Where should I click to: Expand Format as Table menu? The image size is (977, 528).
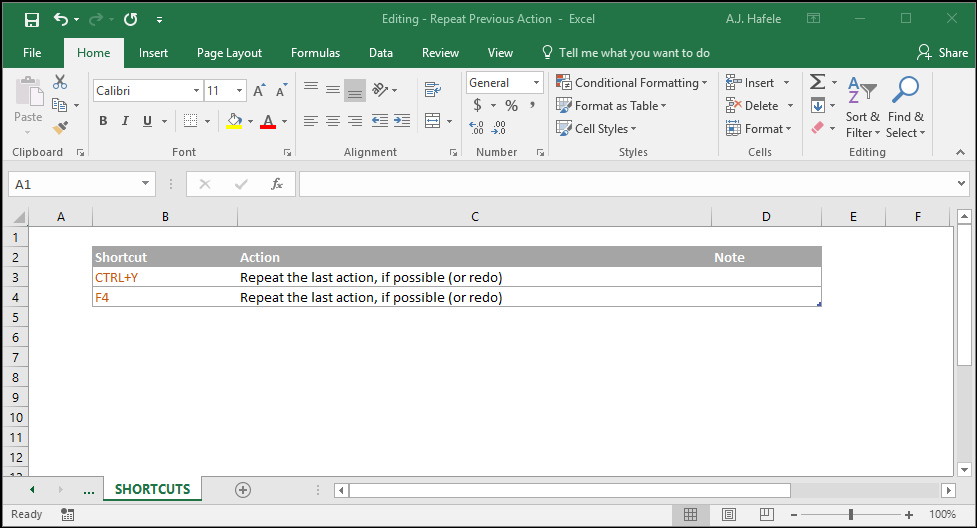611,106
